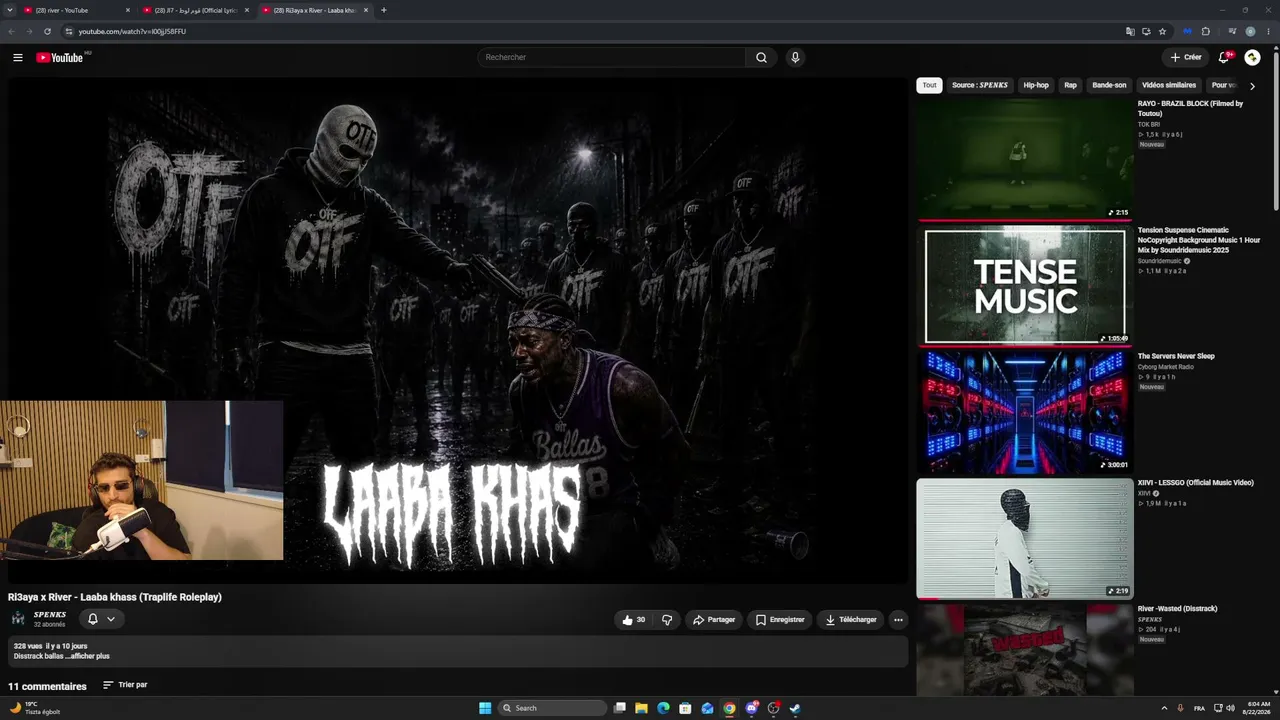This screenshot has height=720, width=1280.
Task: Open Discord from the taskbar
Action: click(x=751, y=708)
